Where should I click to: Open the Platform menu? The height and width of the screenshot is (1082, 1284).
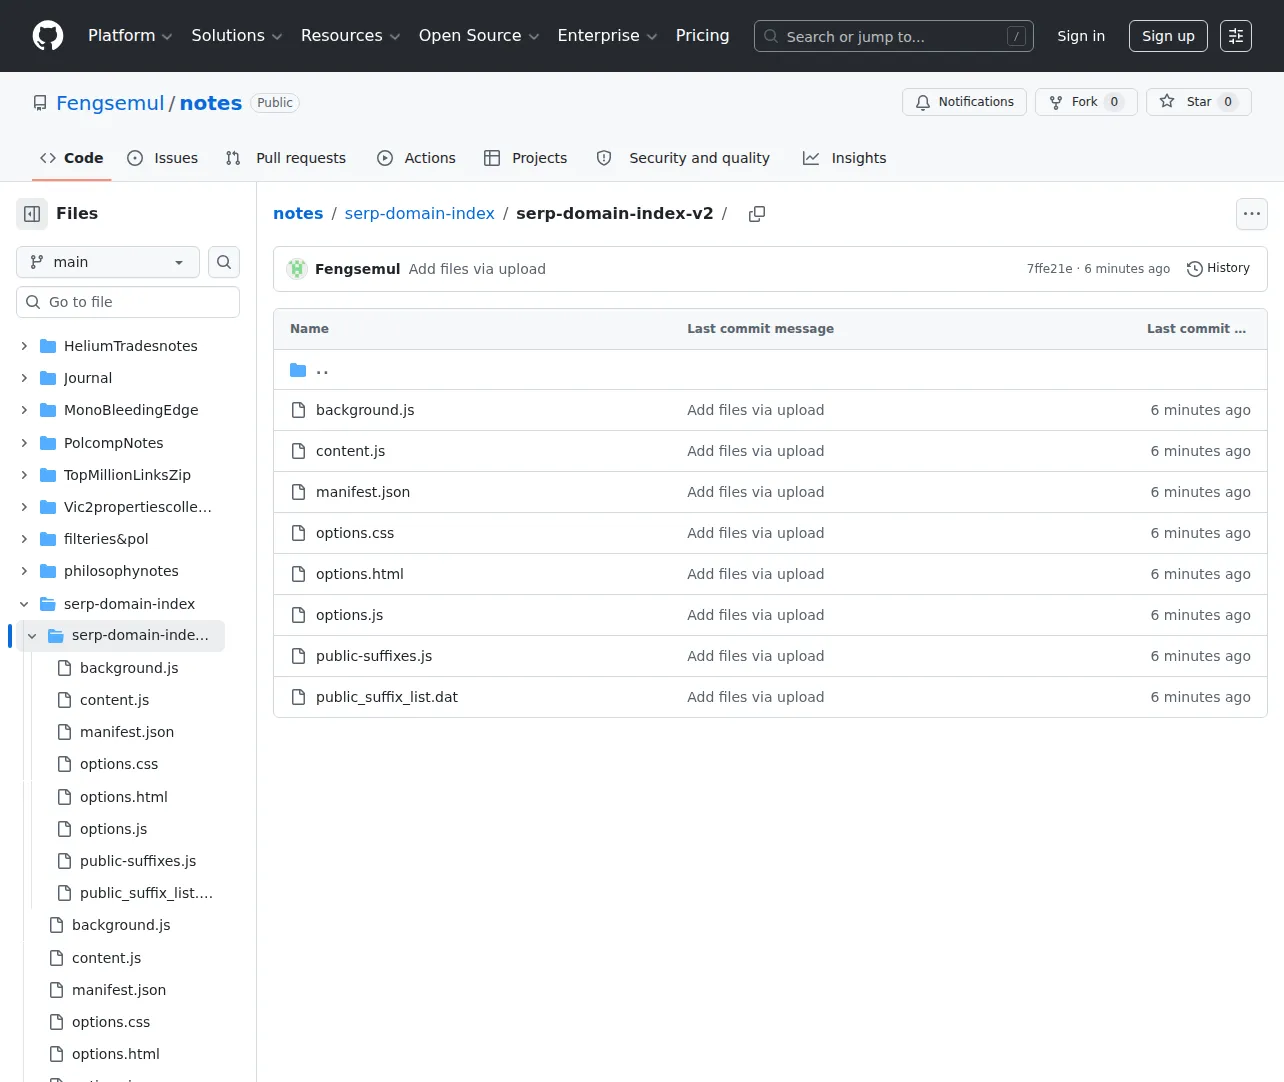[x=130, y=36]
